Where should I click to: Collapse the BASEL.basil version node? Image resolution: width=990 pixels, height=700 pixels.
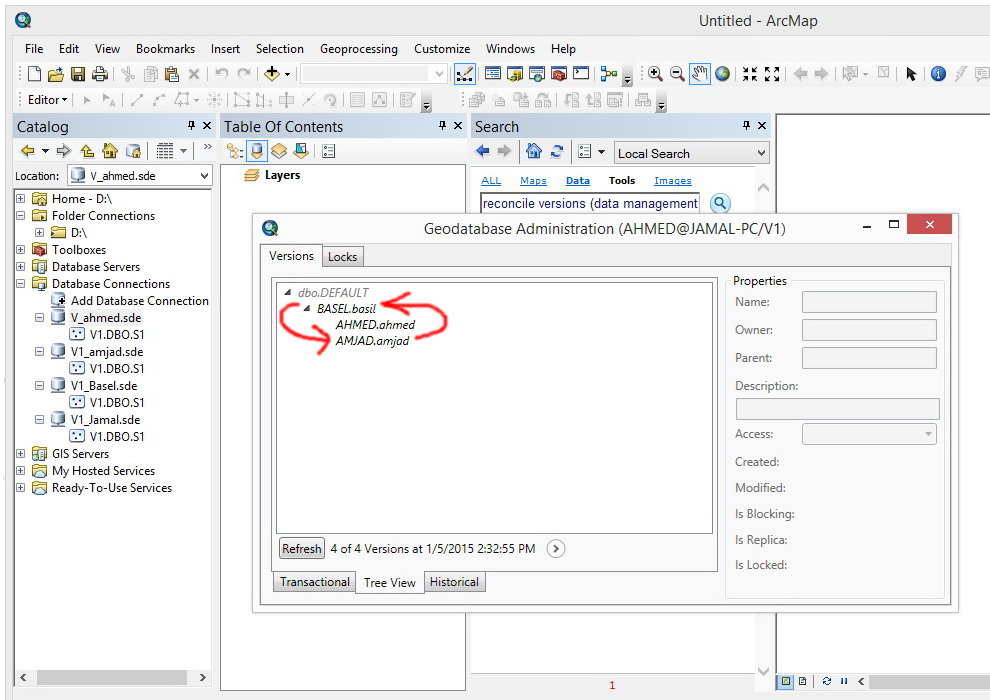pyautogui.click(x=307, y=309)
